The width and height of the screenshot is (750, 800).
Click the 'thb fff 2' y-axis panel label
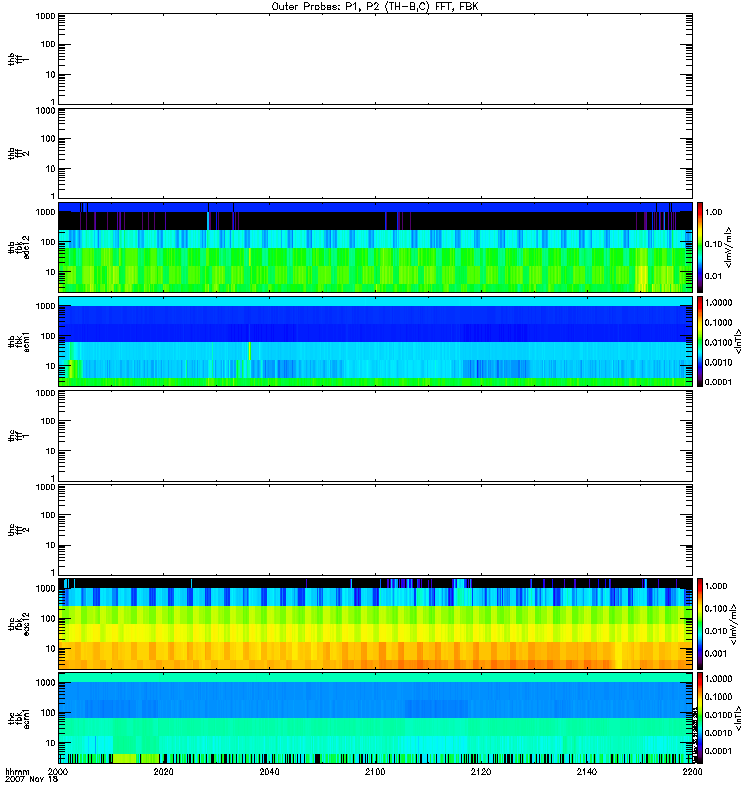coord(19,153)
